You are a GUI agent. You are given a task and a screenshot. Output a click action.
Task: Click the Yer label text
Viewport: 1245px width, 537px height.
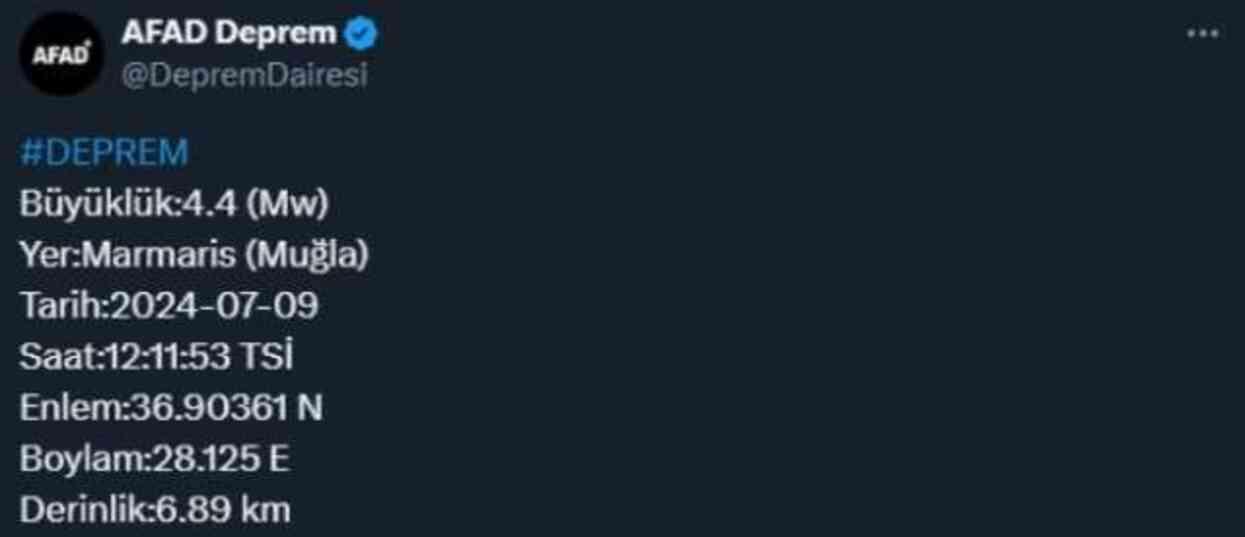click(46, 255)
